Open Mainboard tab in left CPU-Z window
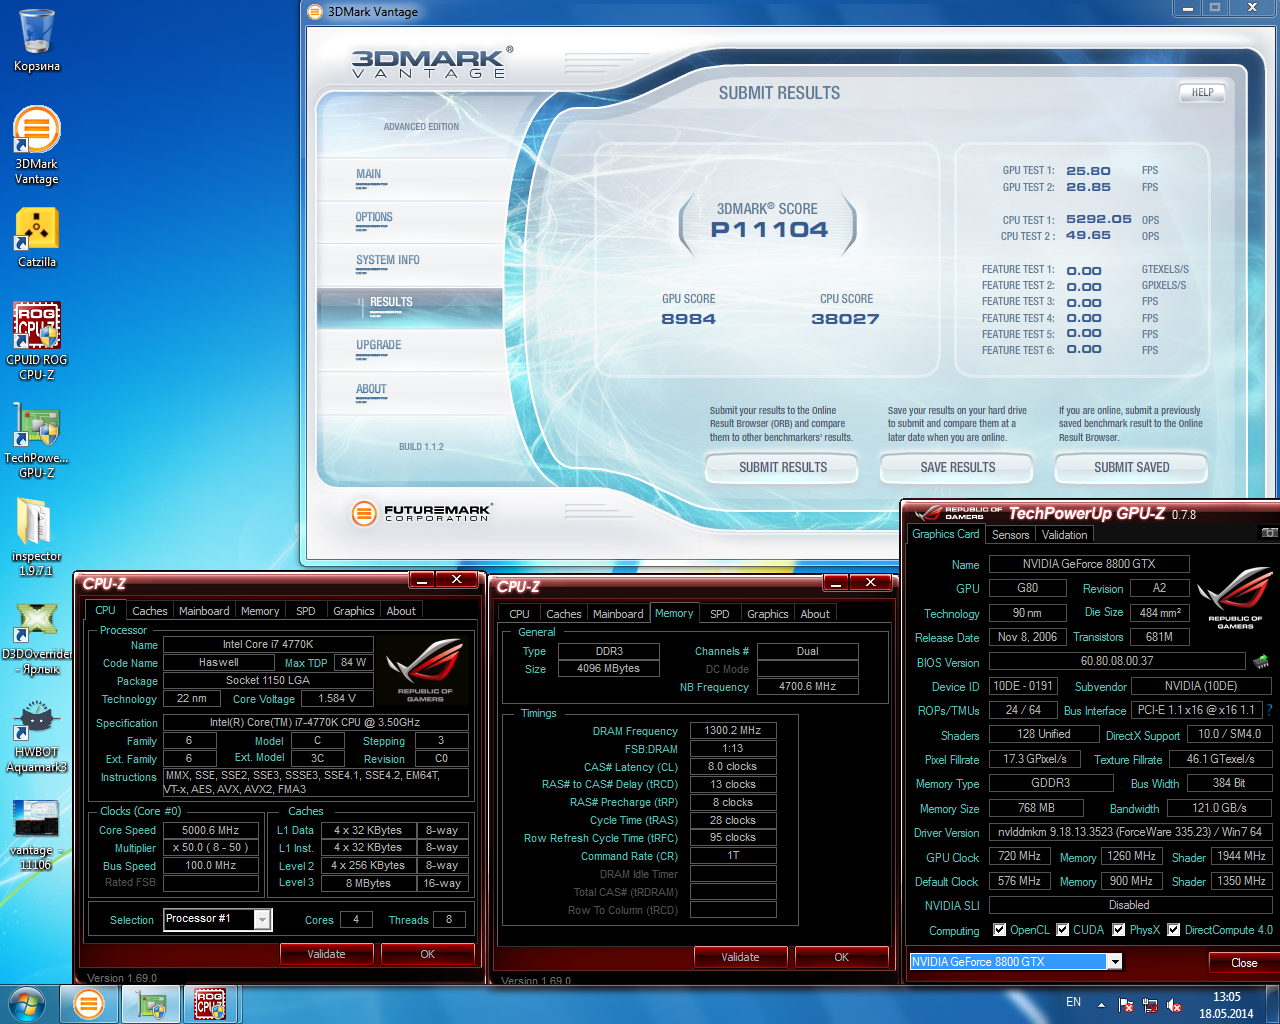Screen dimensions: 1280x1024 pos(204,611)
